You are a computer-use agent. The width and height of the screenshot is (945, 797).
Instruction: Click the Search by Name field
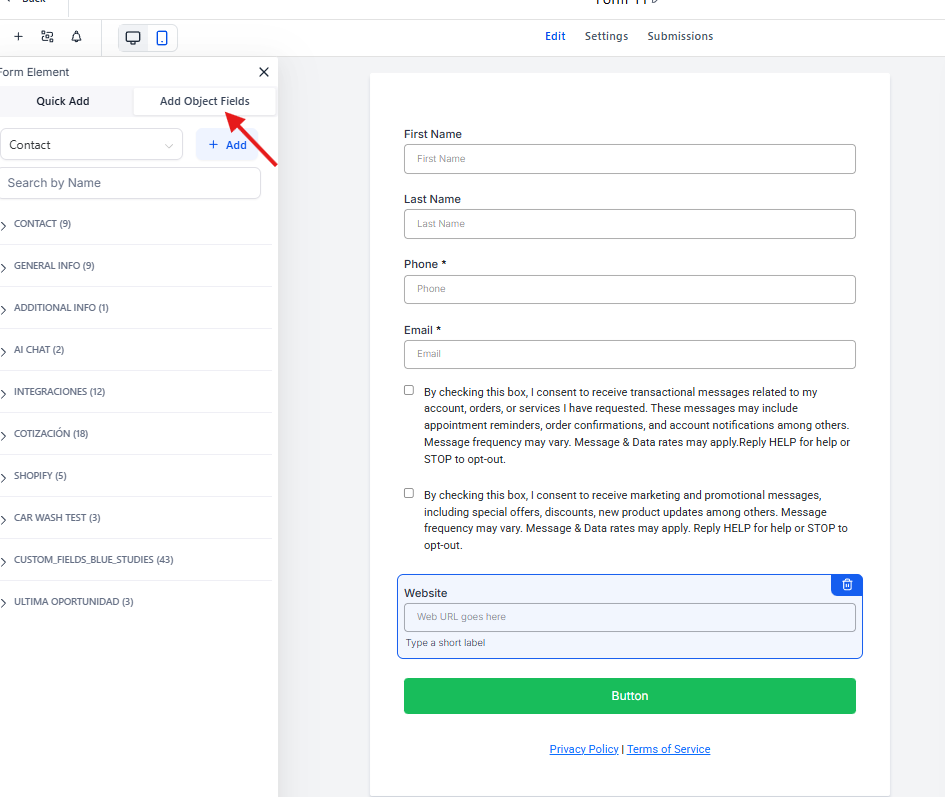tap(130, 183)
